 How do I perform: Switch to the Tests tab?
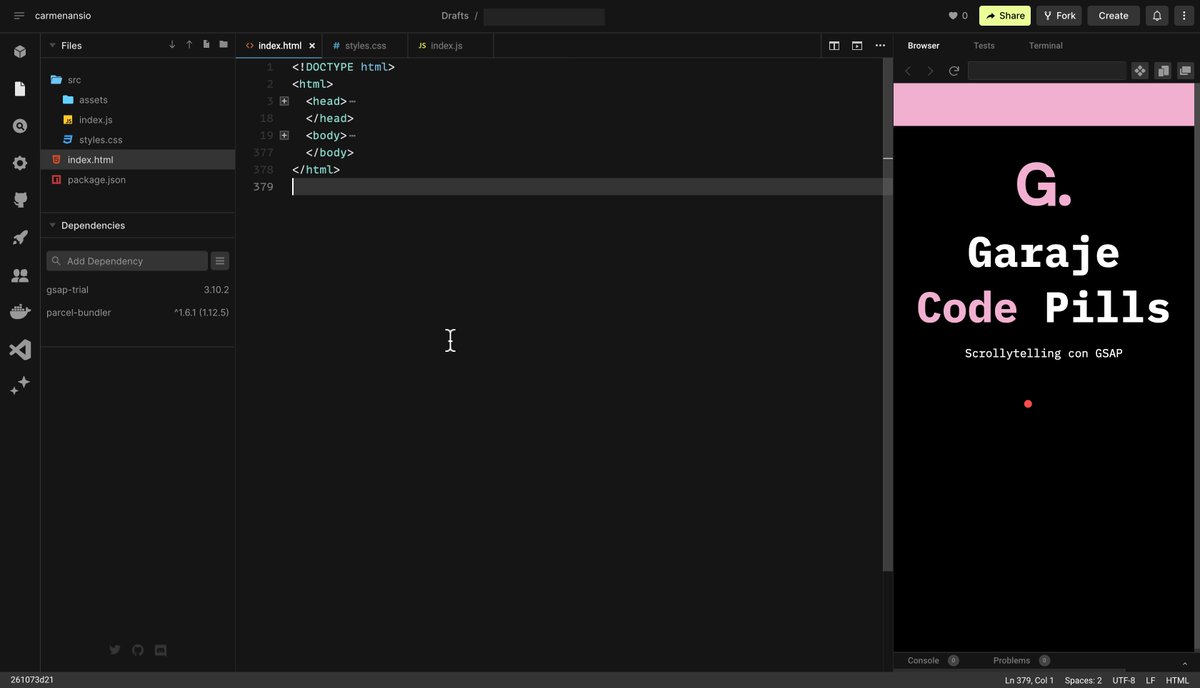pyautogui.click(x=984, y=46)
